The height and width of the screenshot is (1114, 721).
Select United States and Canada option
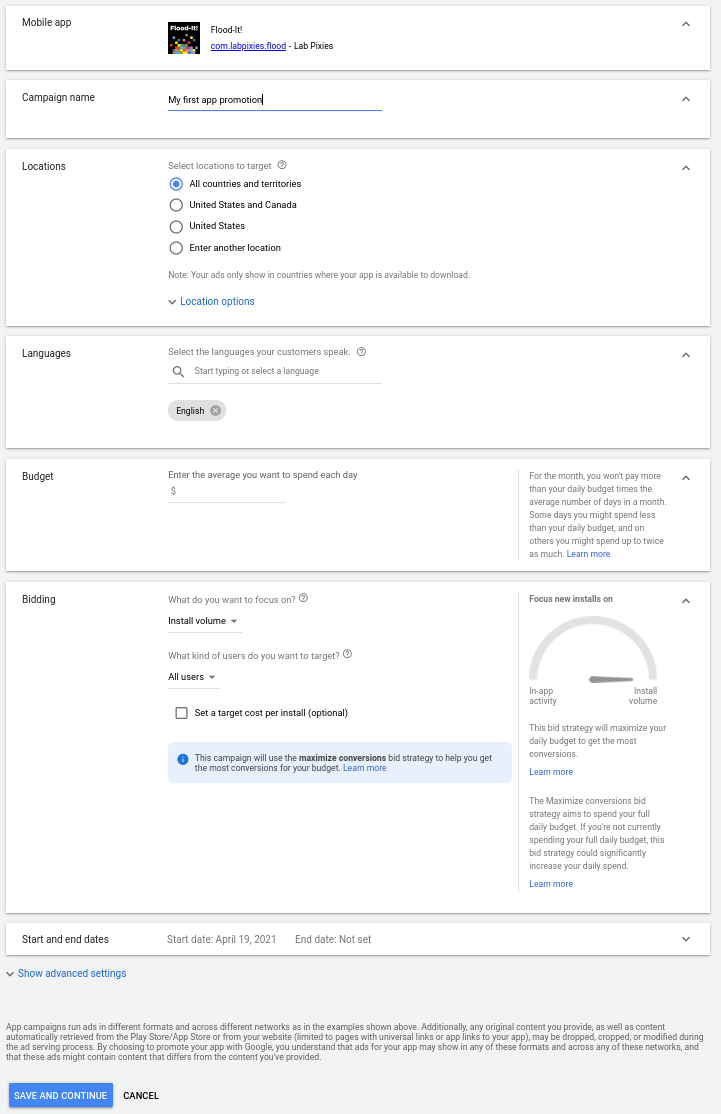(176, 205)
